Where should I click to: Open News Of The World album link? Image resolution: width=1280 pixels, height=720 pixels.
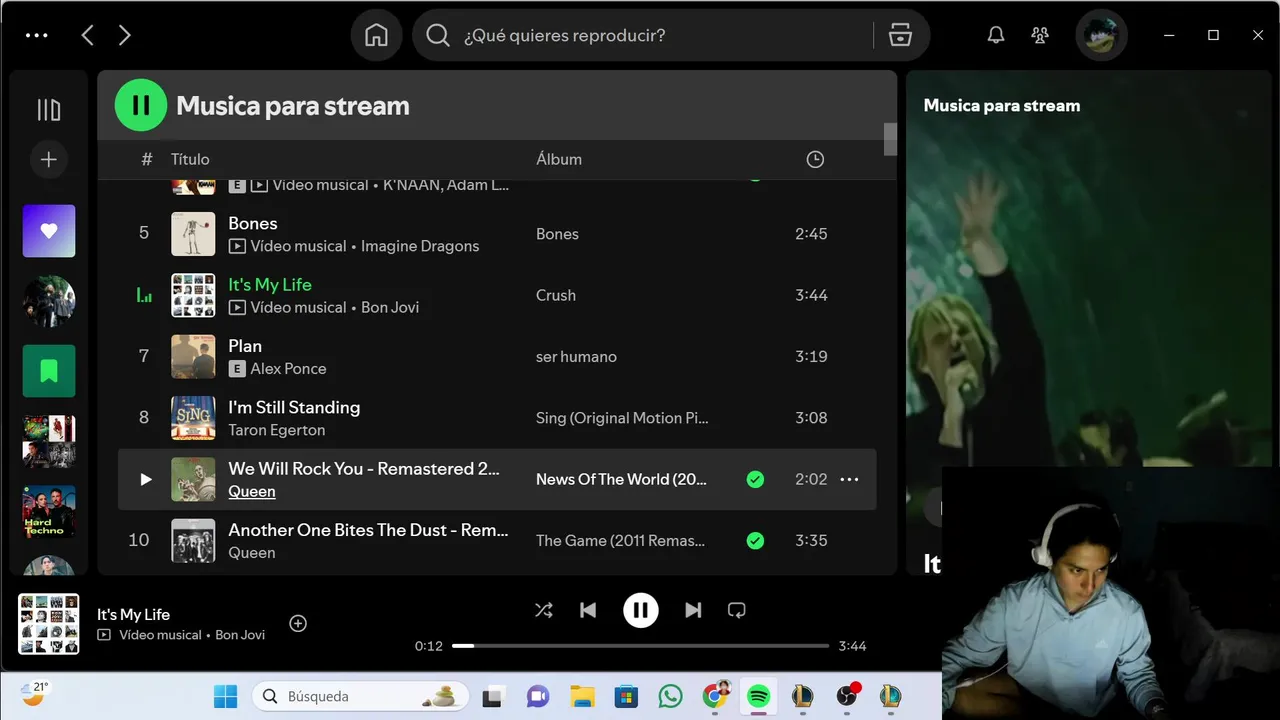pos(621,479)
